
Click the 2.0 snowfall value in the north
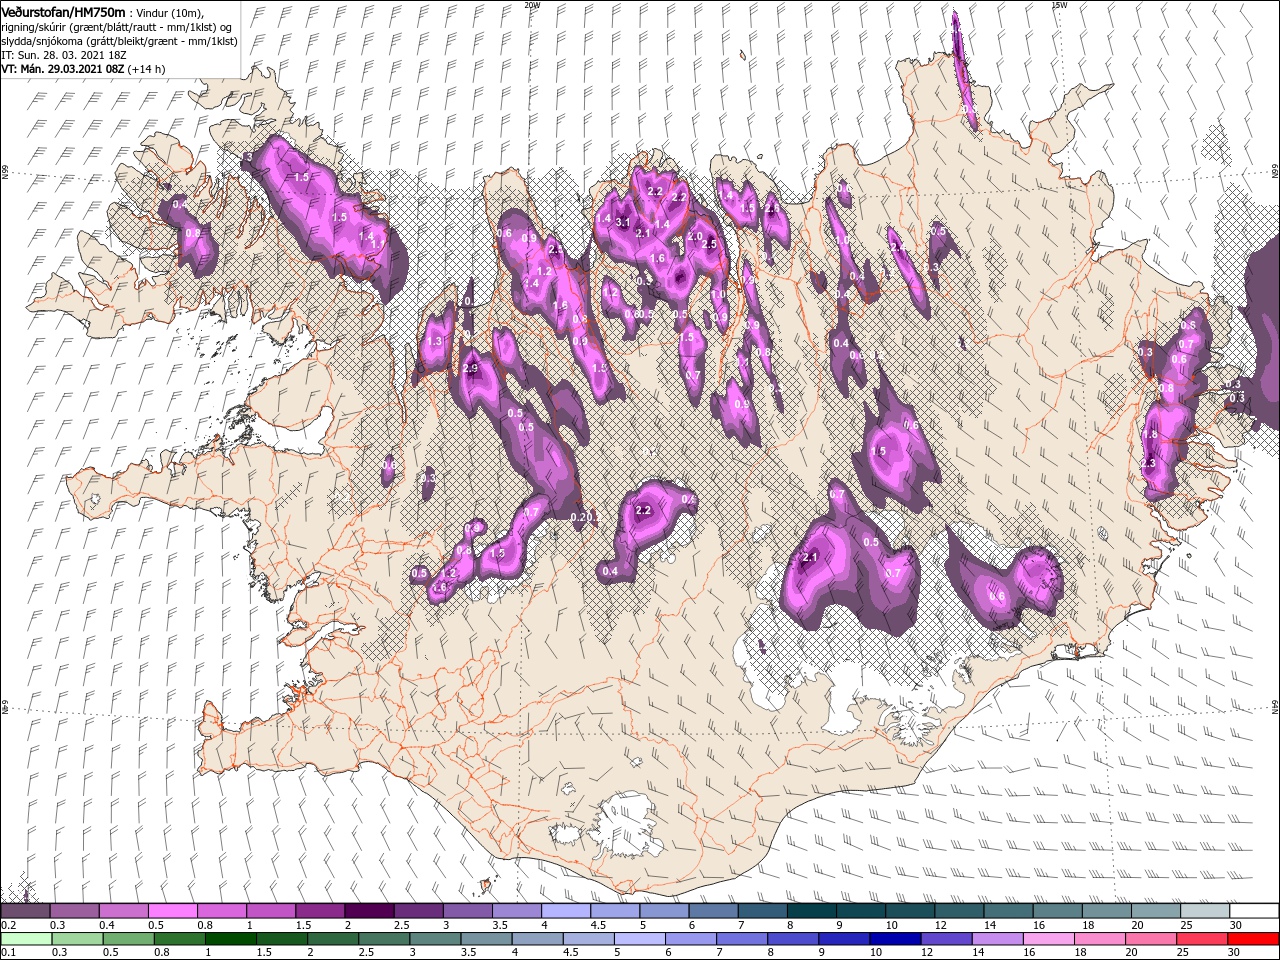point(695,237)
